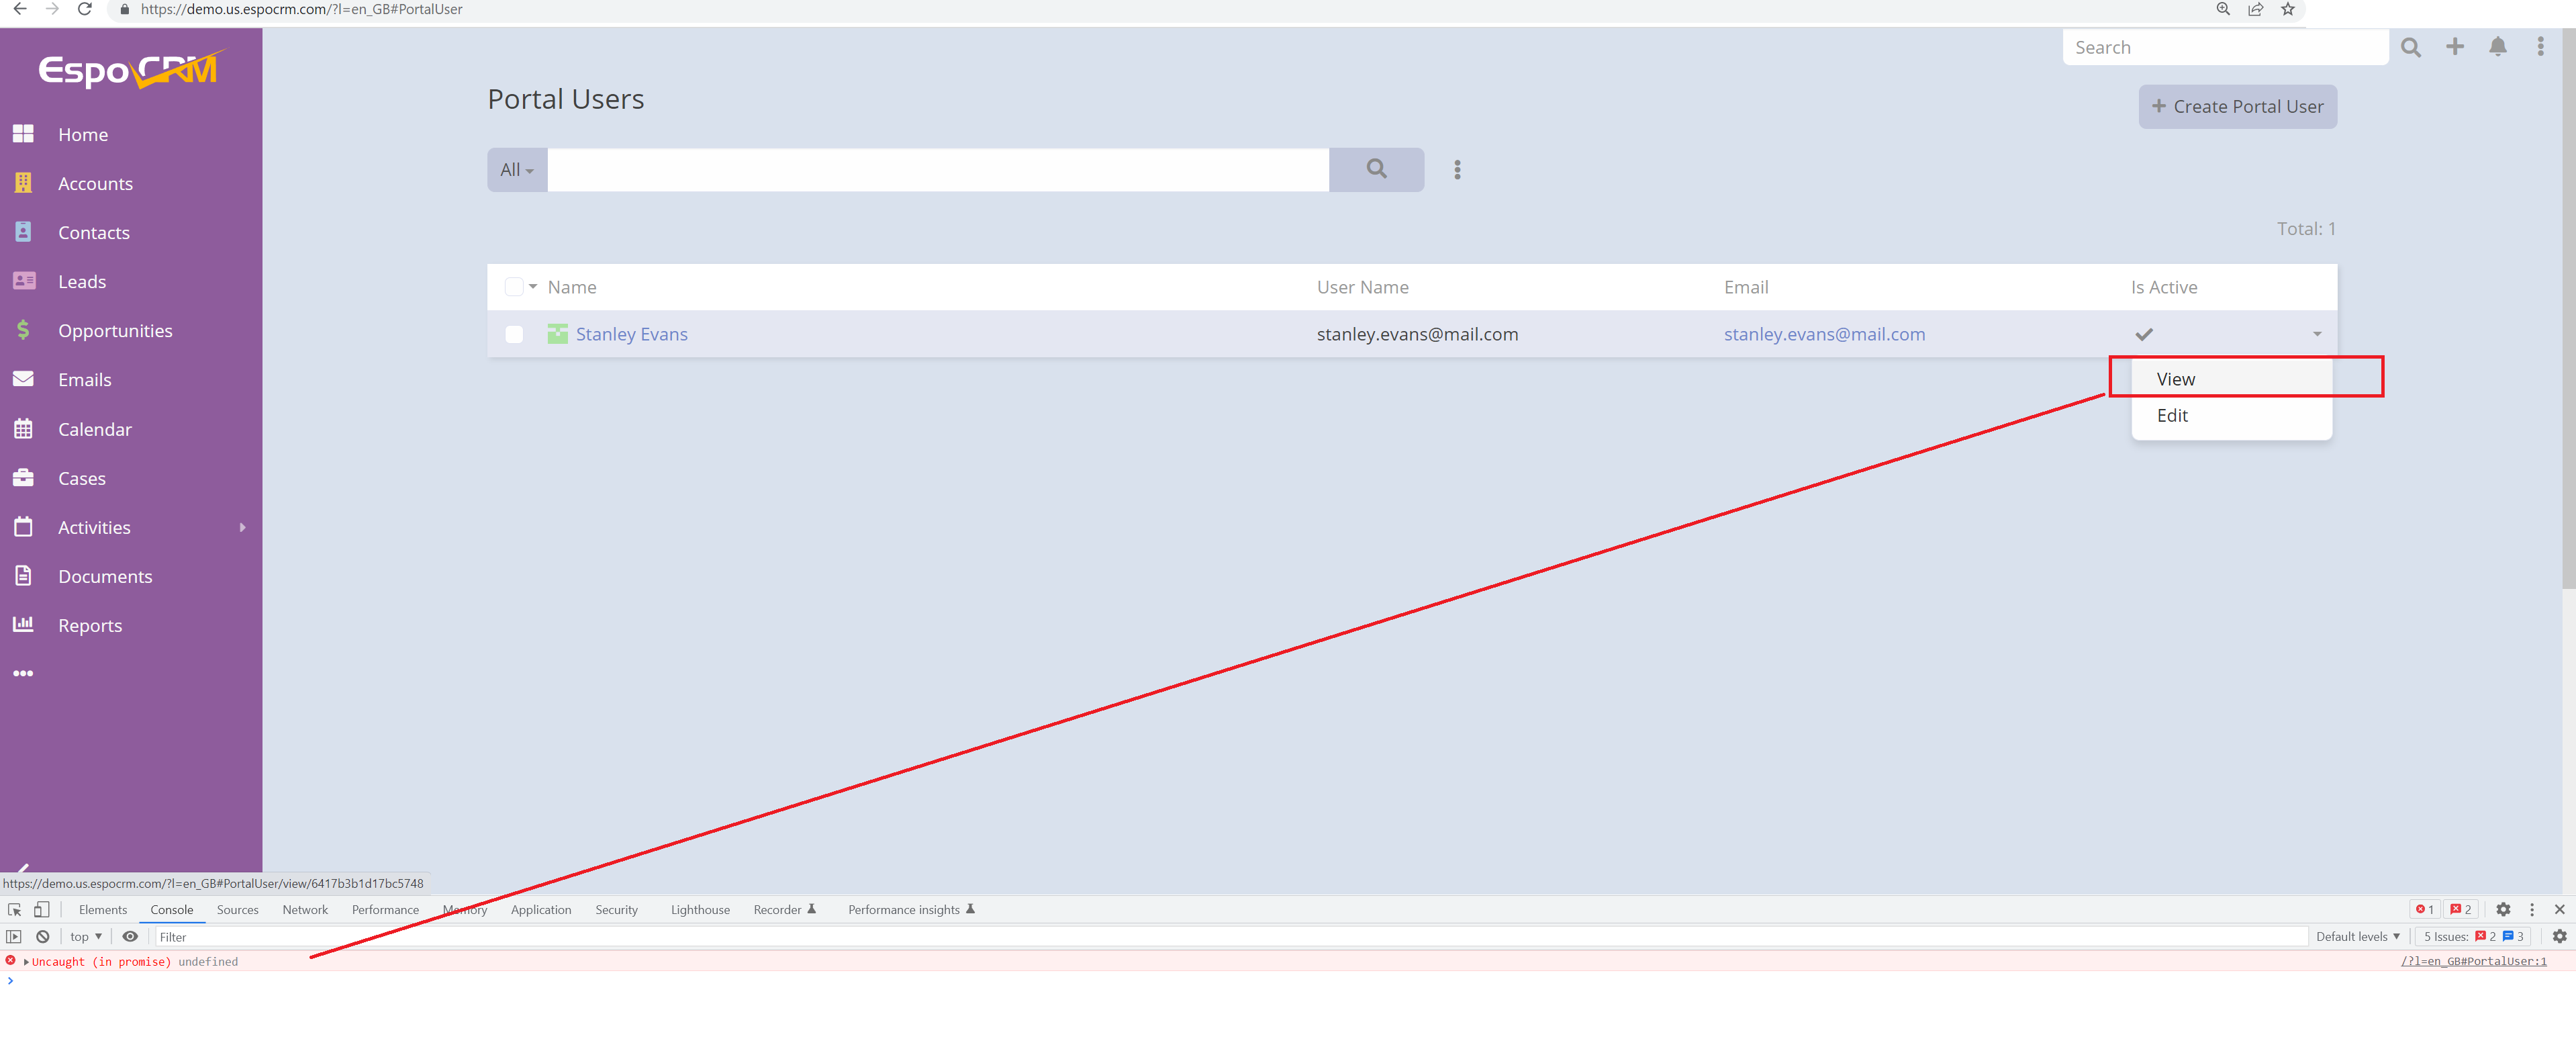This screenshot has width=2576, height=1051.
Task: Open the DevTools settings gear
Action: pyautogui.click(x=2503, y=909)
